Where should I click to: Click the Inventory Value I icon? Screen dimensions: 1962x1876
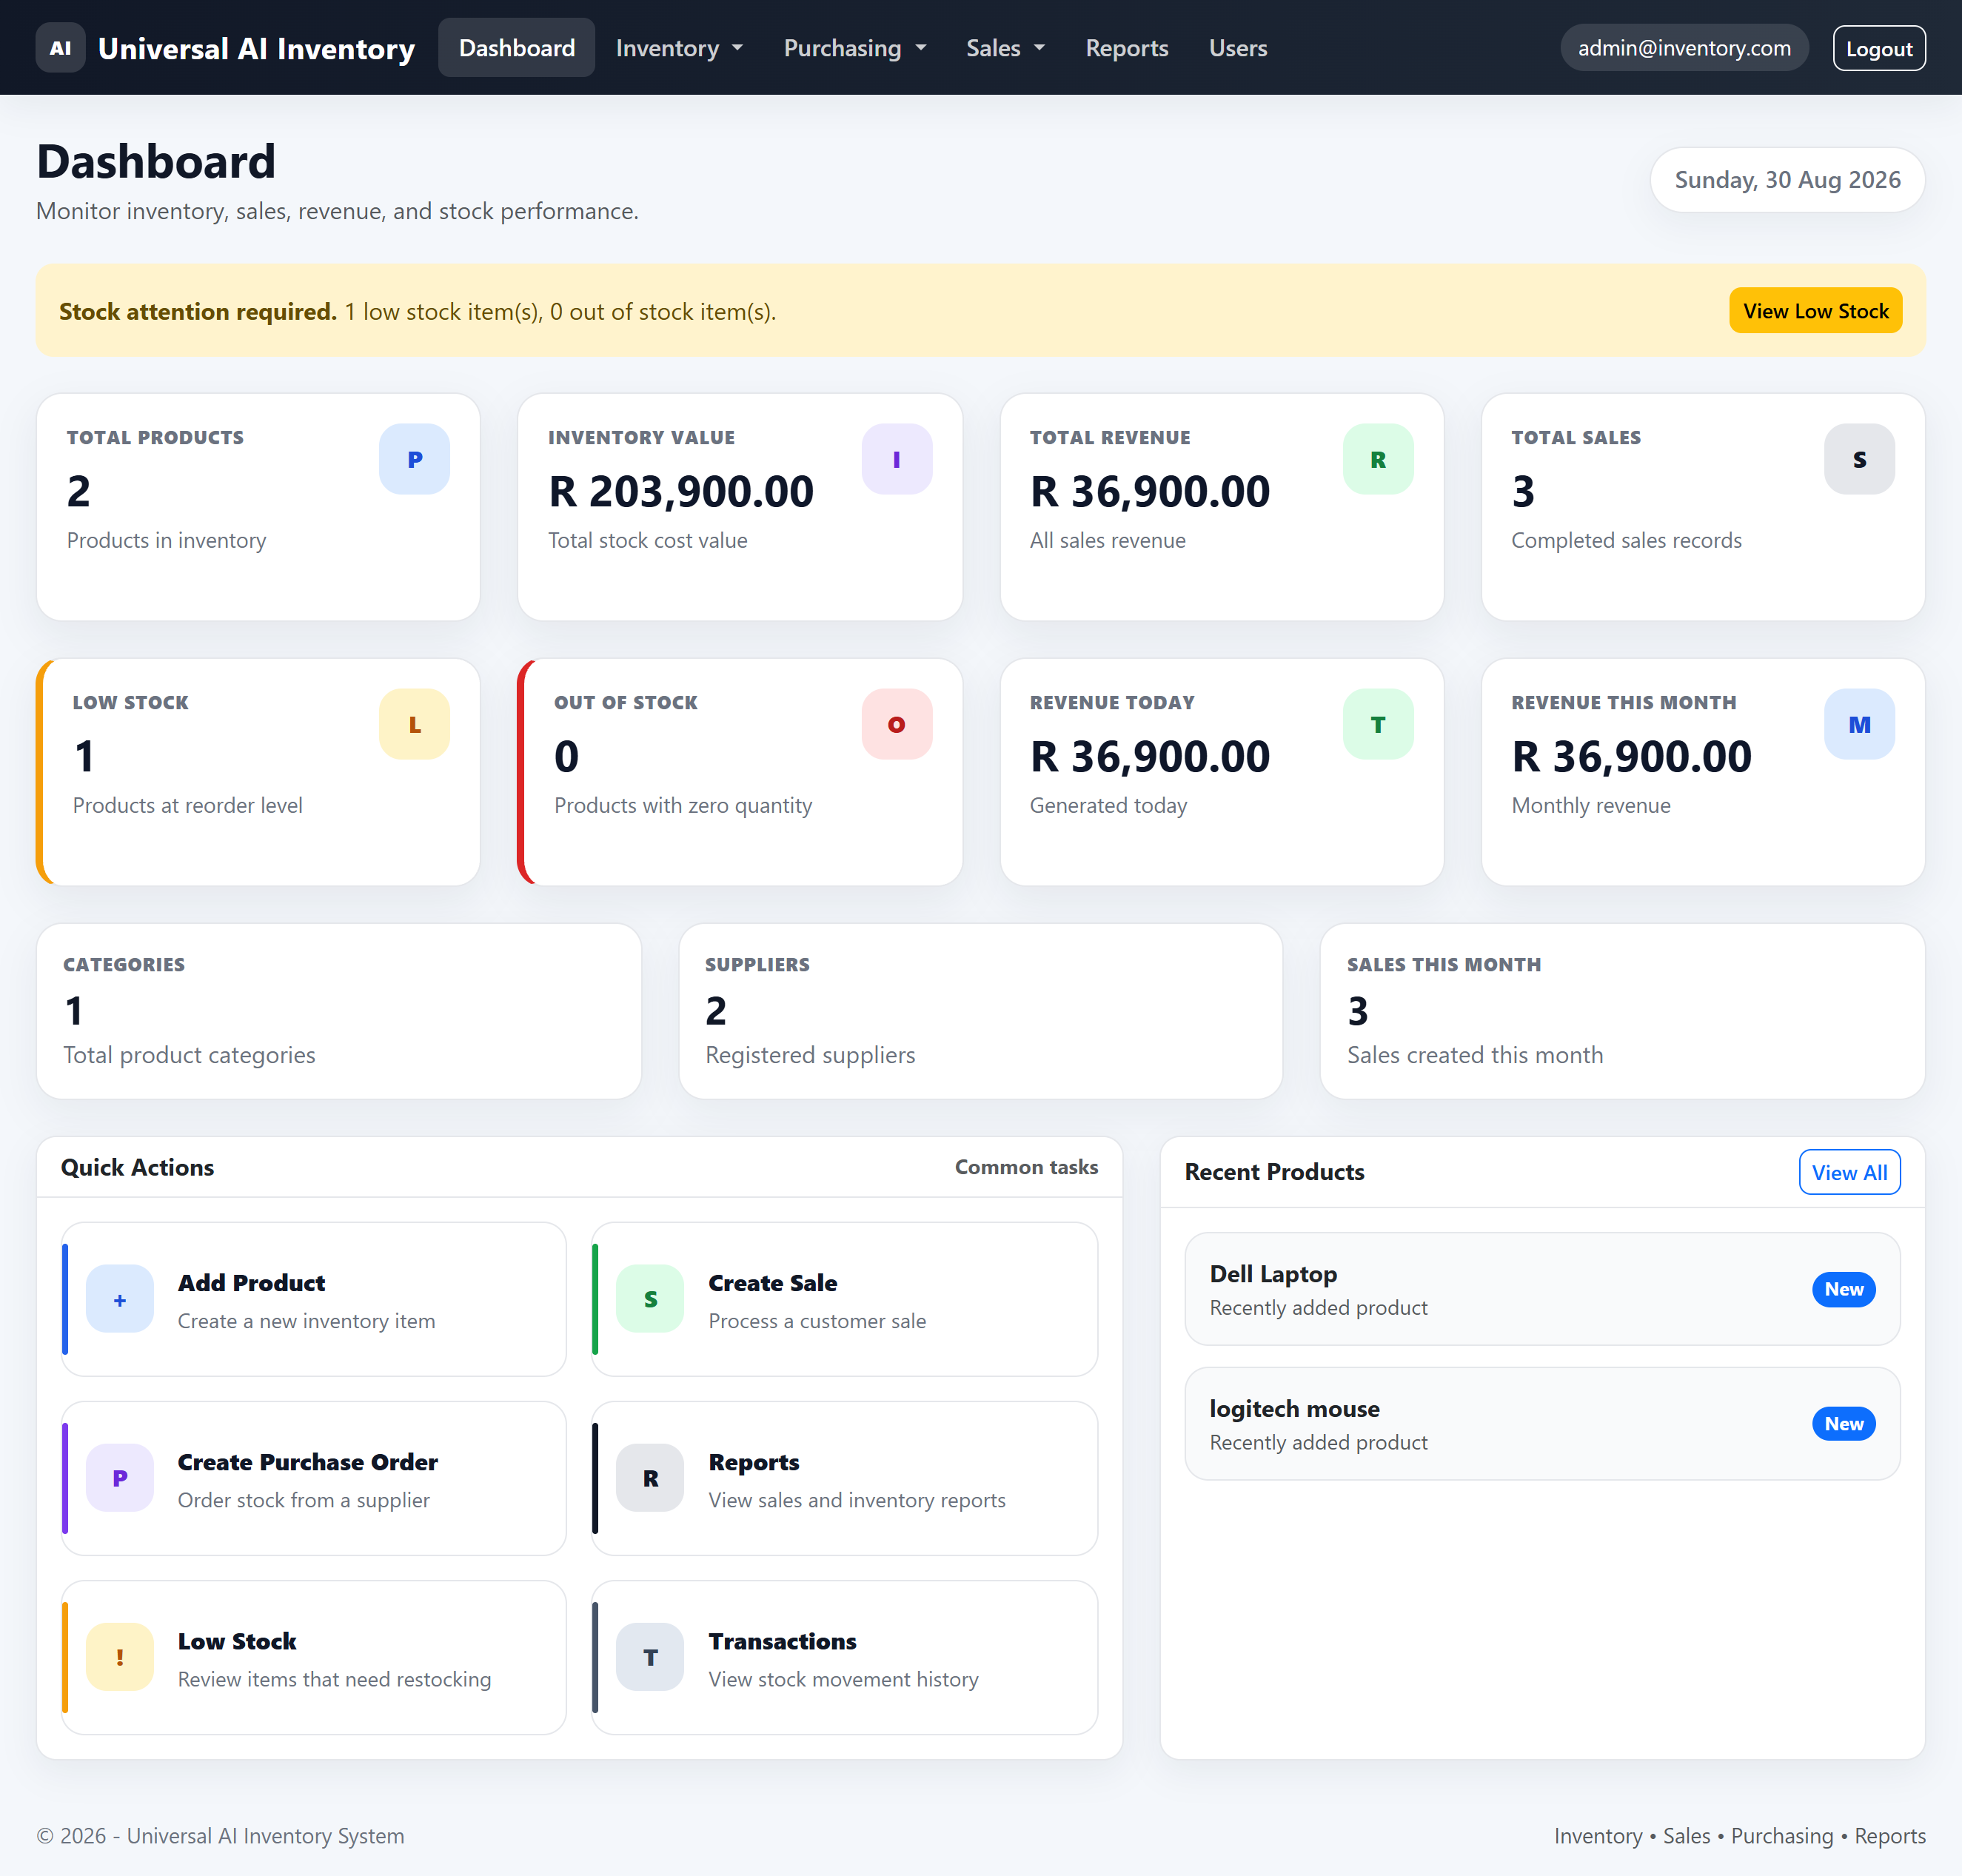click(897, 459)
